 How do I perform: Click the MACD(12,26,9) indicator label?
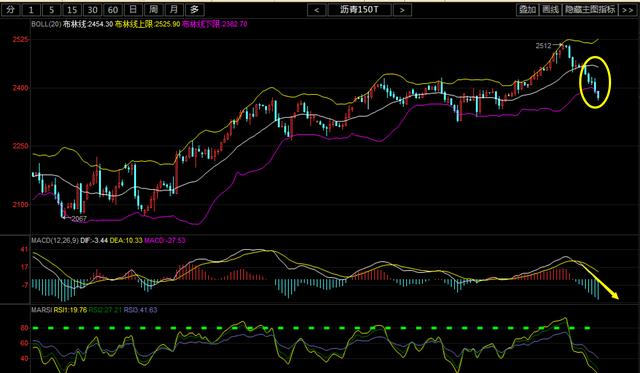pos(55,240)
